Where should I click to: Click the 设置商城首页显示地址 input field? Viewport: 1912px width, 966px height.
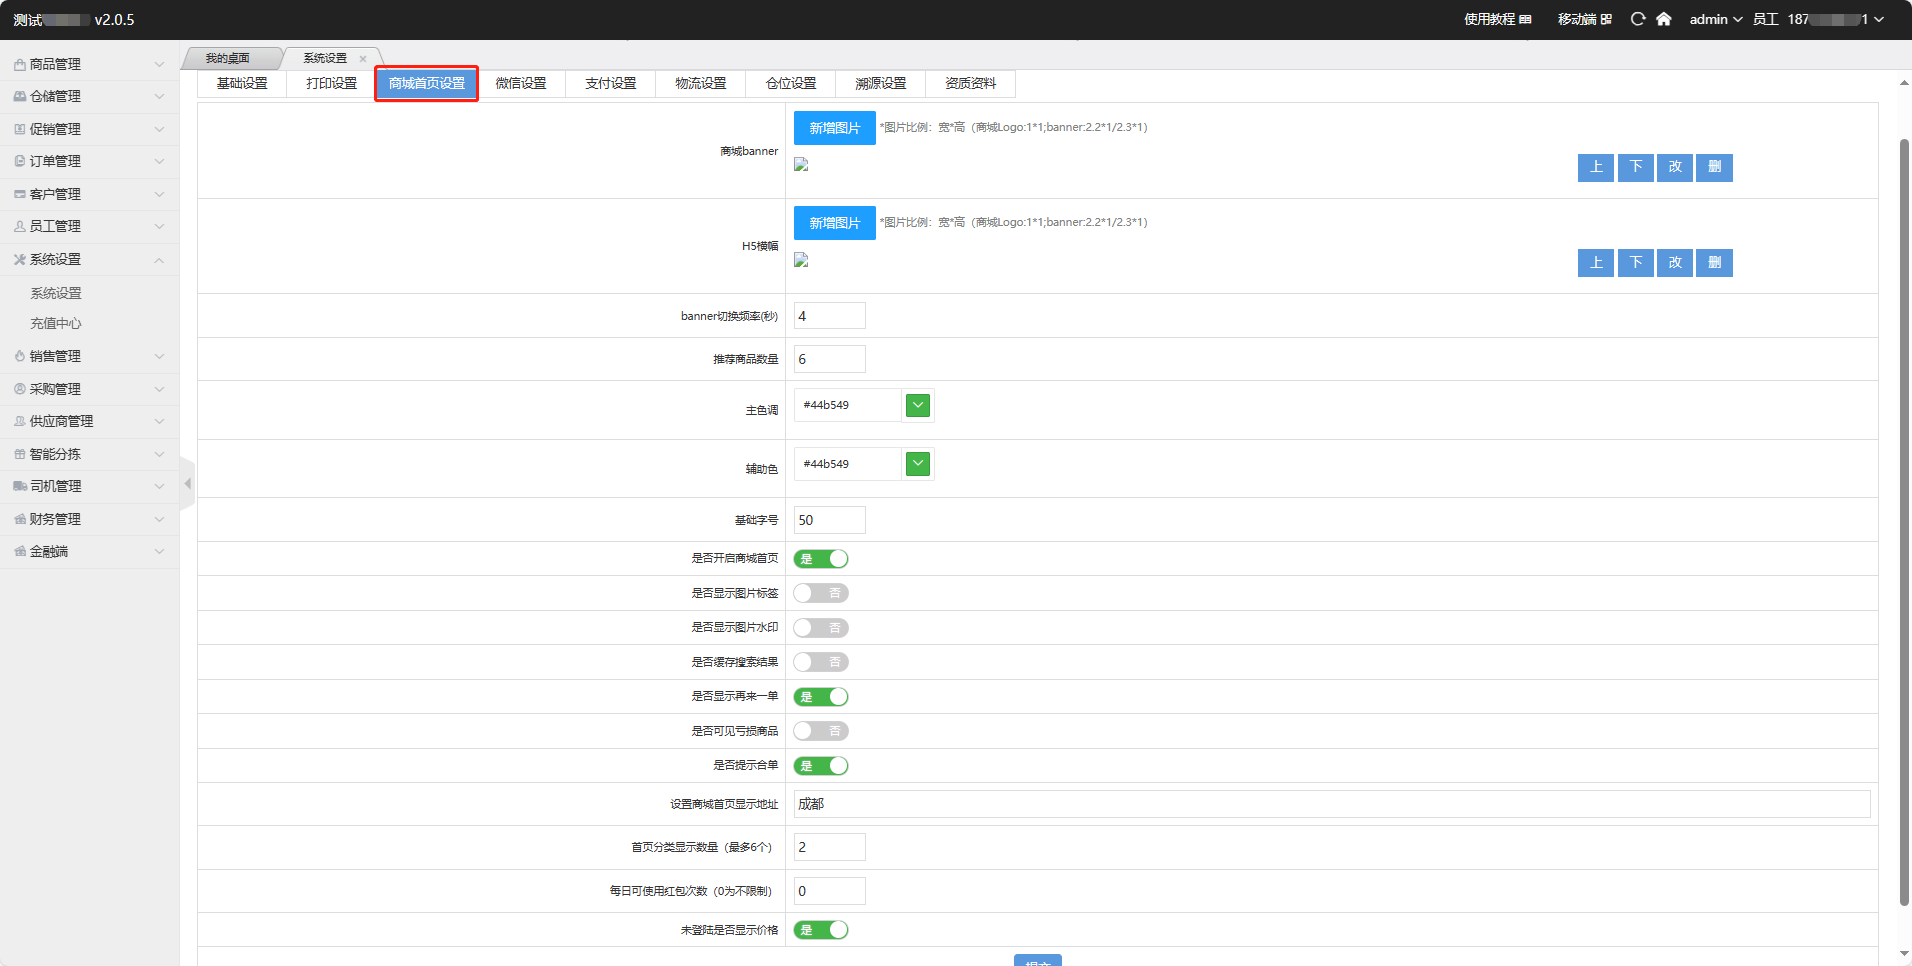coord(1331,804)
